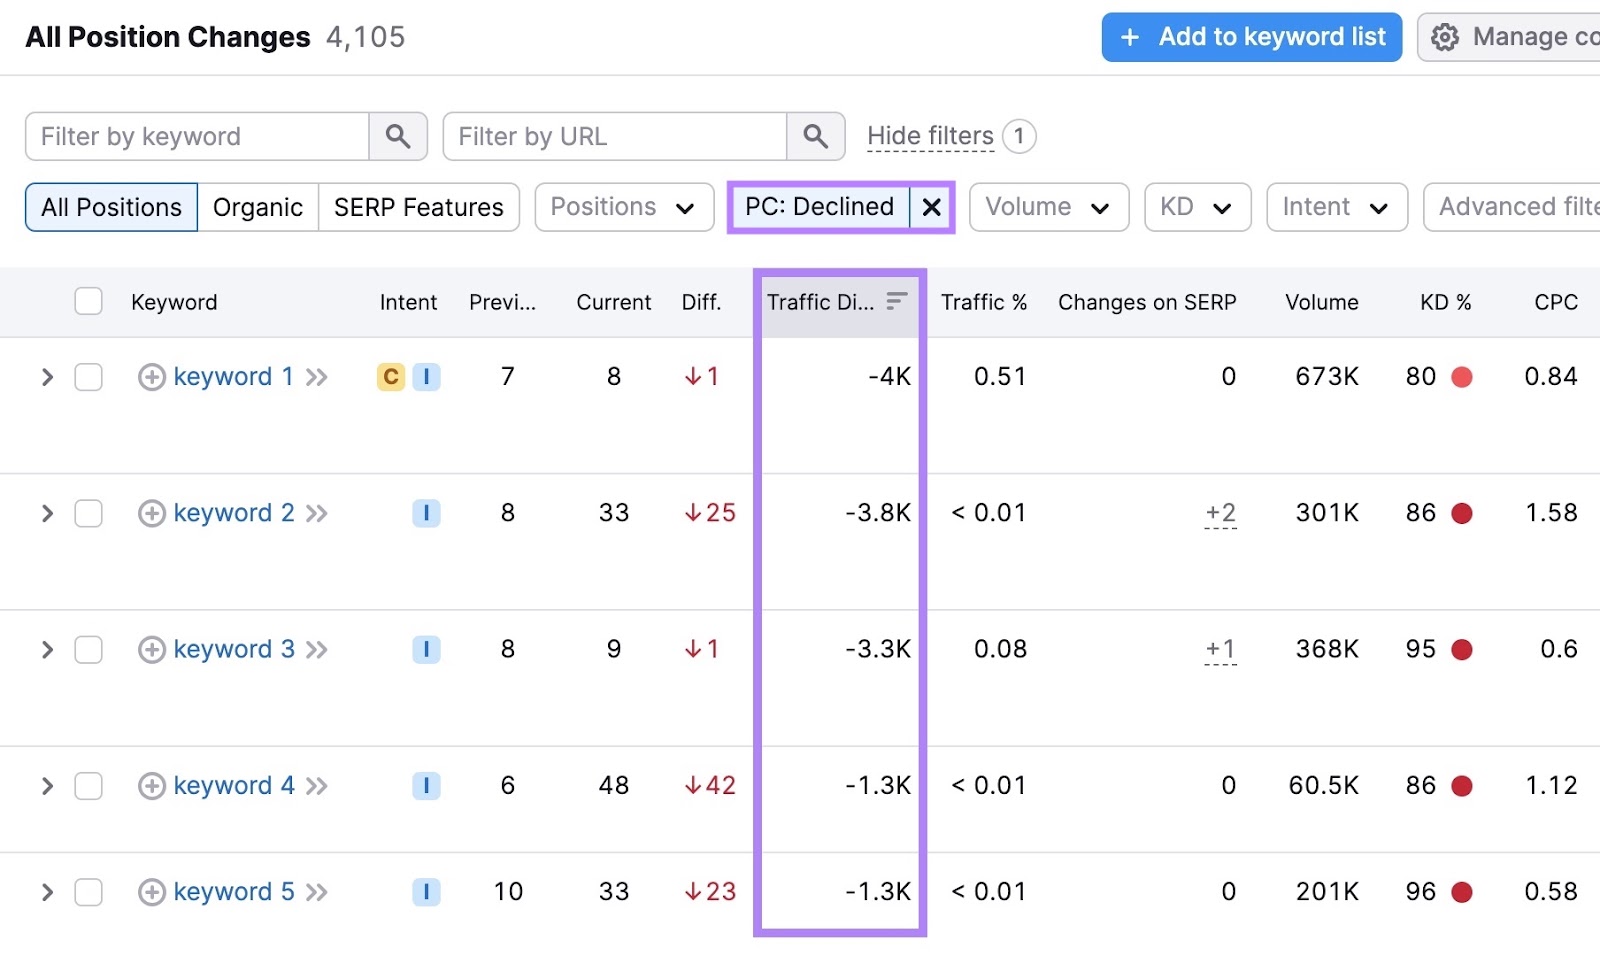Open the Intent filter dropdown
1600x956 pixels.
pos(1336,207)
